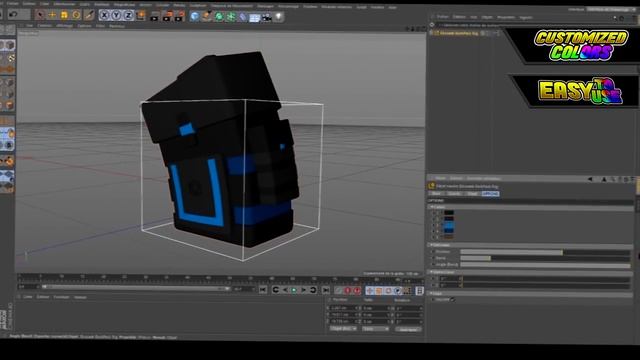Open the render settings clapperboard icon

click(x=179, y=17)
